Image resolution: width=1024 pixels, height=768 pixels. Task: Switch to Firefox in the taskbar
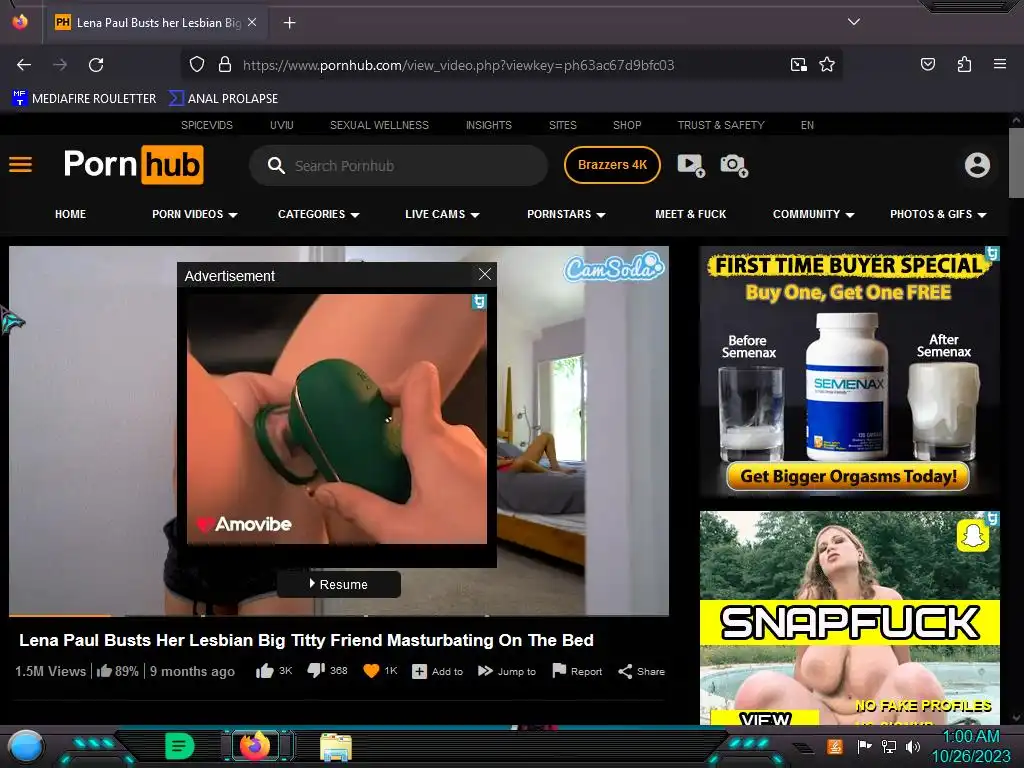click(x=255, y=746)
